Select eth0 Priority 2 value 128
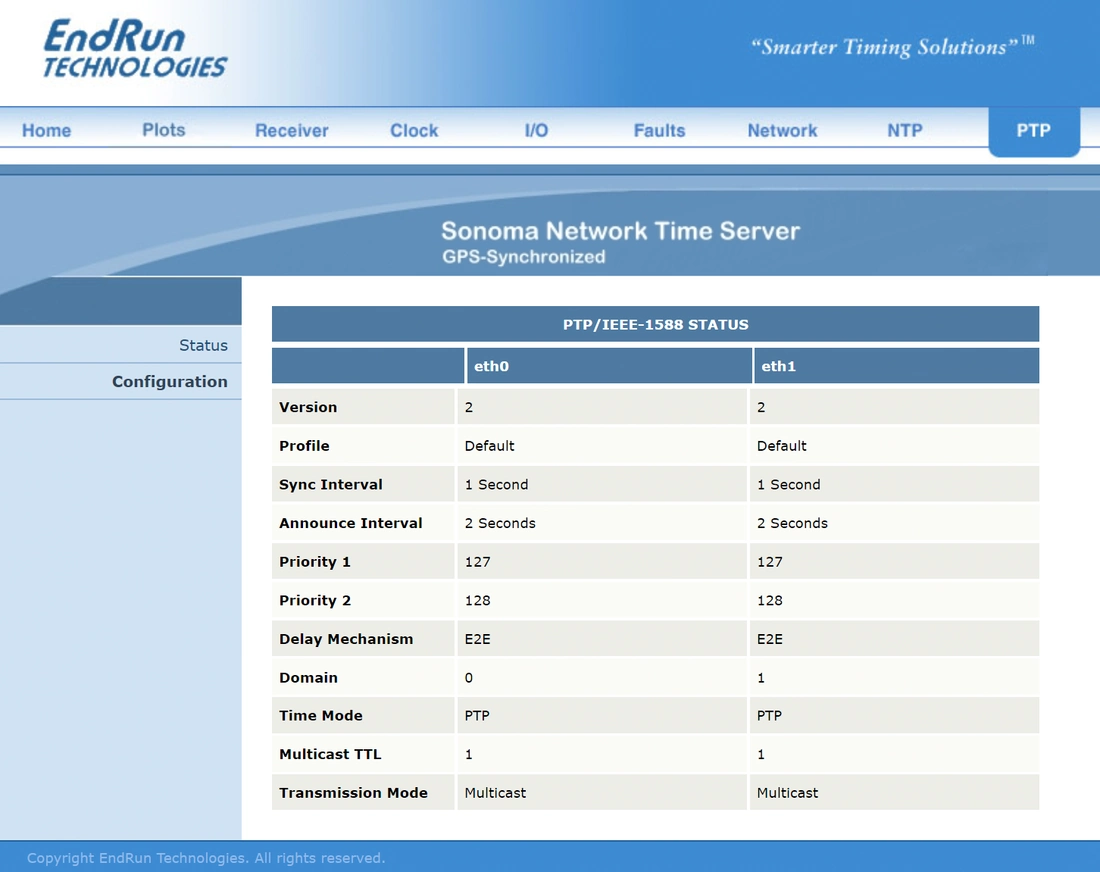 click(477, 600)
